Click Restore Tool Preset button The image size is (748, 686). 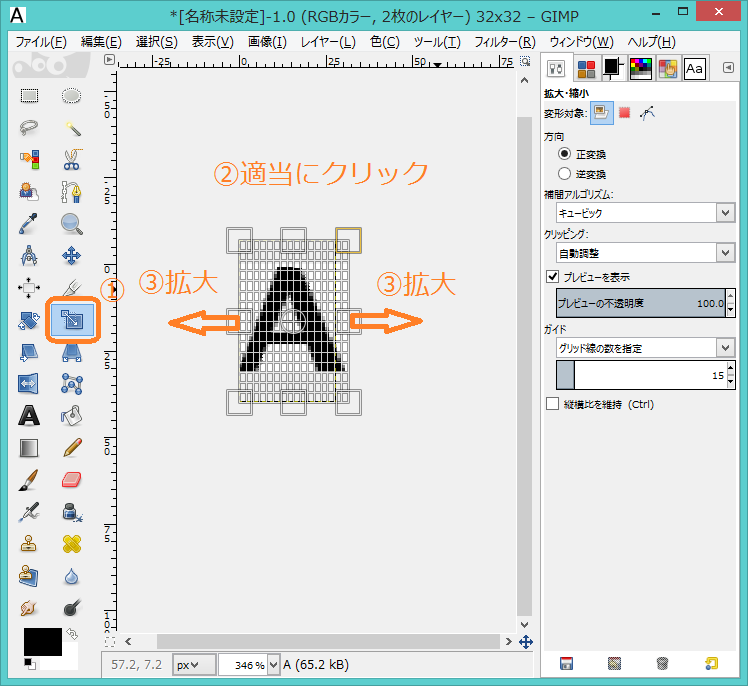pyautogui.click(x=614, y=664)
